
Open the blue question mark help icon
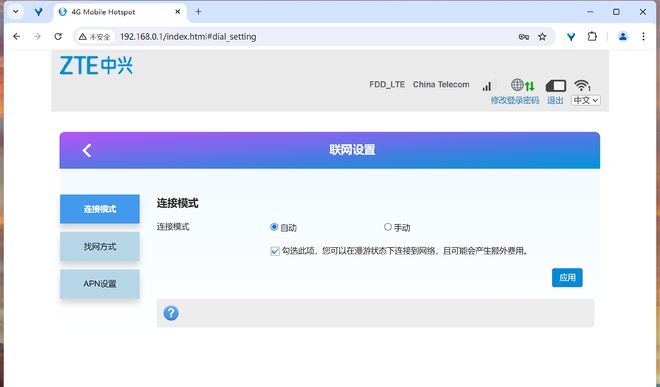tap(171, 313)
